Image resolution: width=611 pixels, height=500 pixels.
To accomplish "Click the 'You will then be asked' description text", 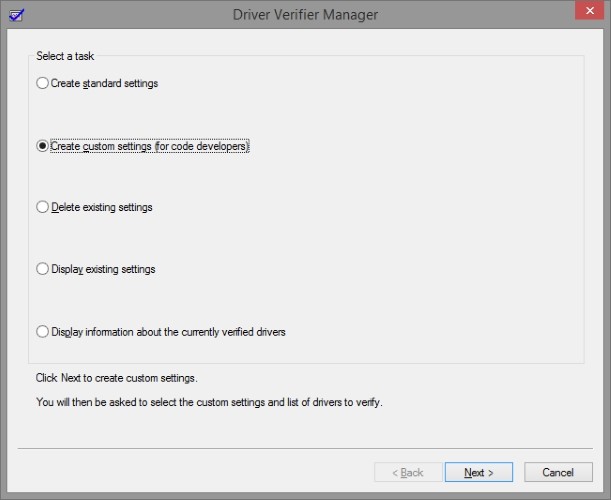I will pos(209,402).
